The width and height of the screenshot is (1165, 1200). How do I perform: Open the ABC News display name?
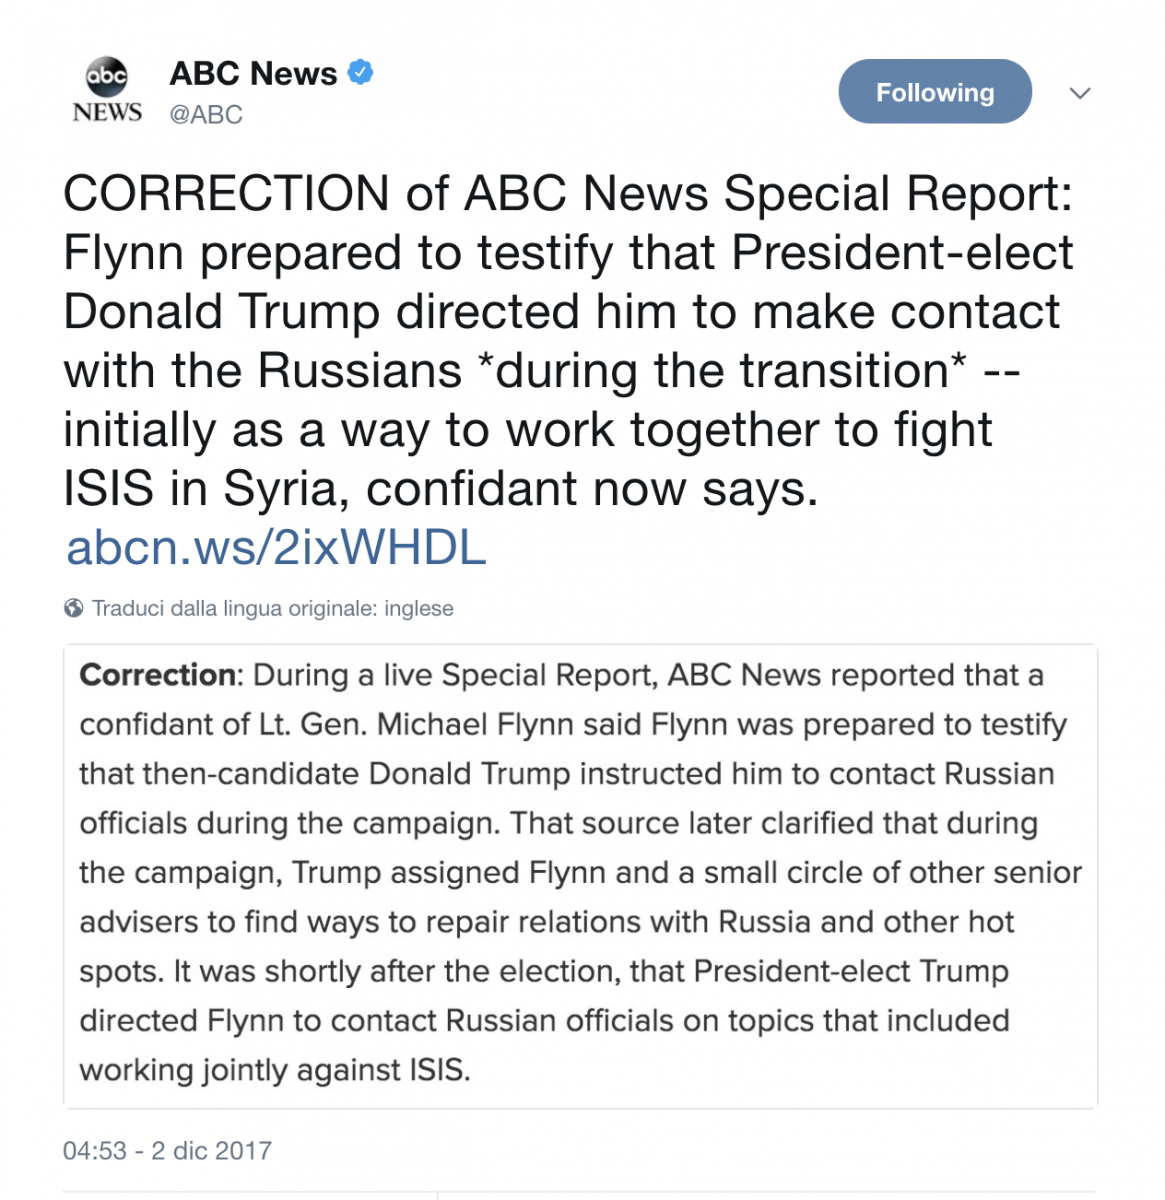253,74
